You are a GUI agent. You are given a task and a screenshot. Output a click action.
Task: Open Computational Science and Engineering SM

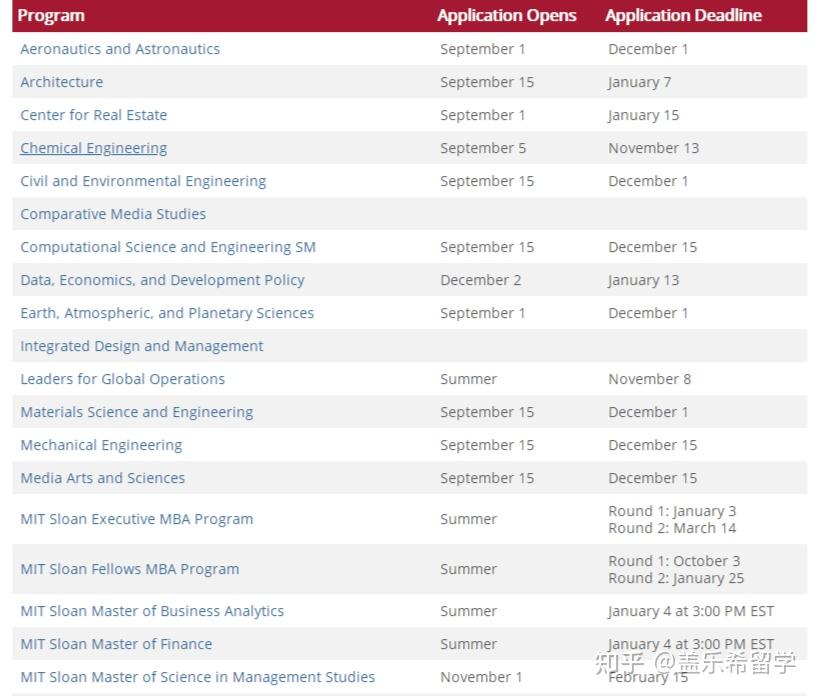[168, 247]
